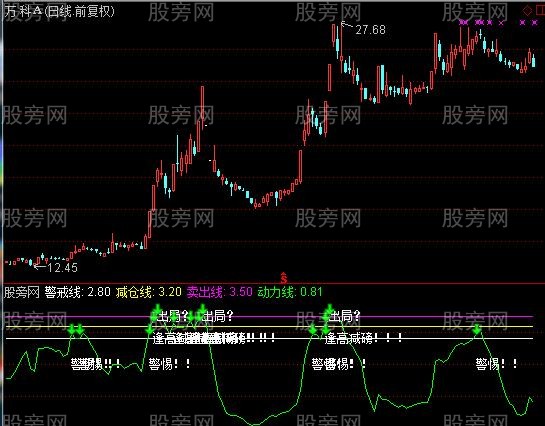The height and width of the screenshot is (426, 545).
Task: Click the 逢高减磅！！！ label near the second peak
Action: (x=364, y=338)
